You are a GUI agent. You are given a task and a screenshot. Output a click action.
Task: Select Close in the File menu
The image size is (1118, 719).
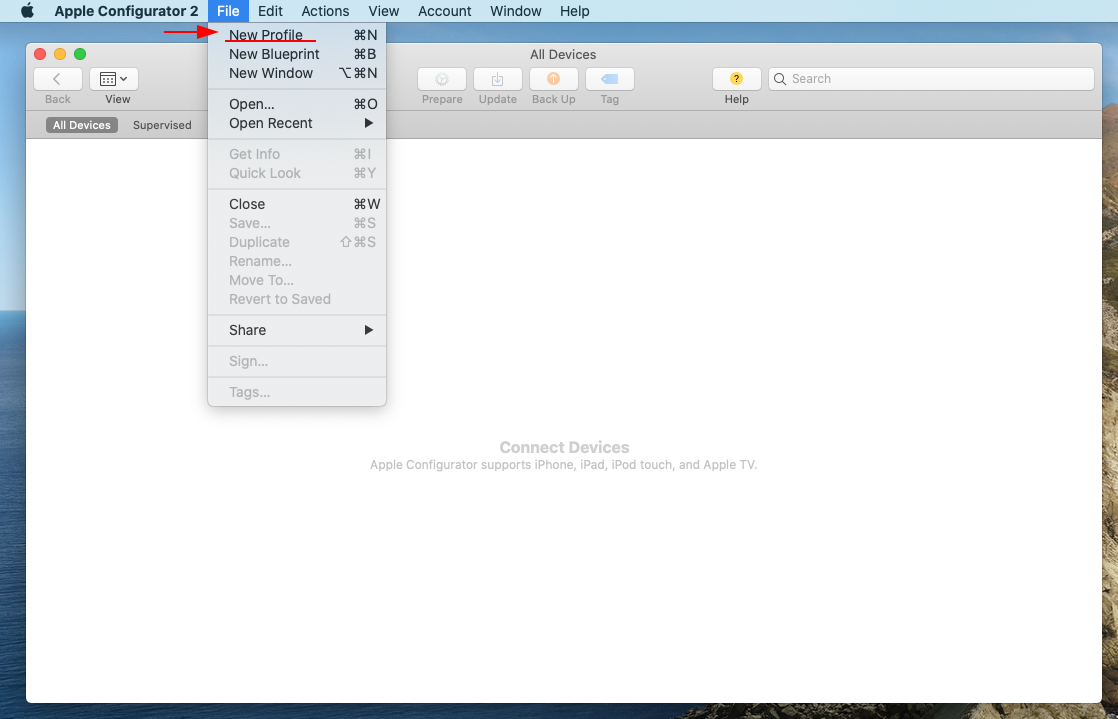(297, 204)
